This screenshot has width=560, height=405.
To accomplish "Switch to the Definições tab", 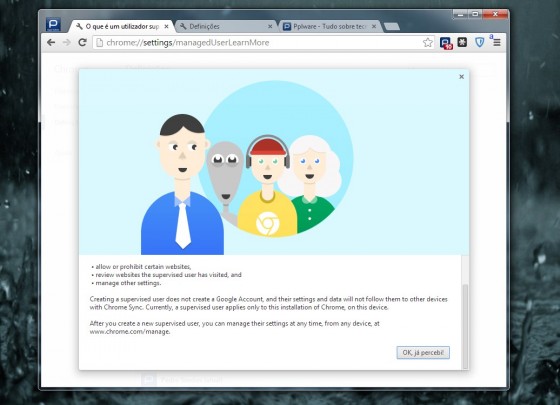I will (225, 26).
